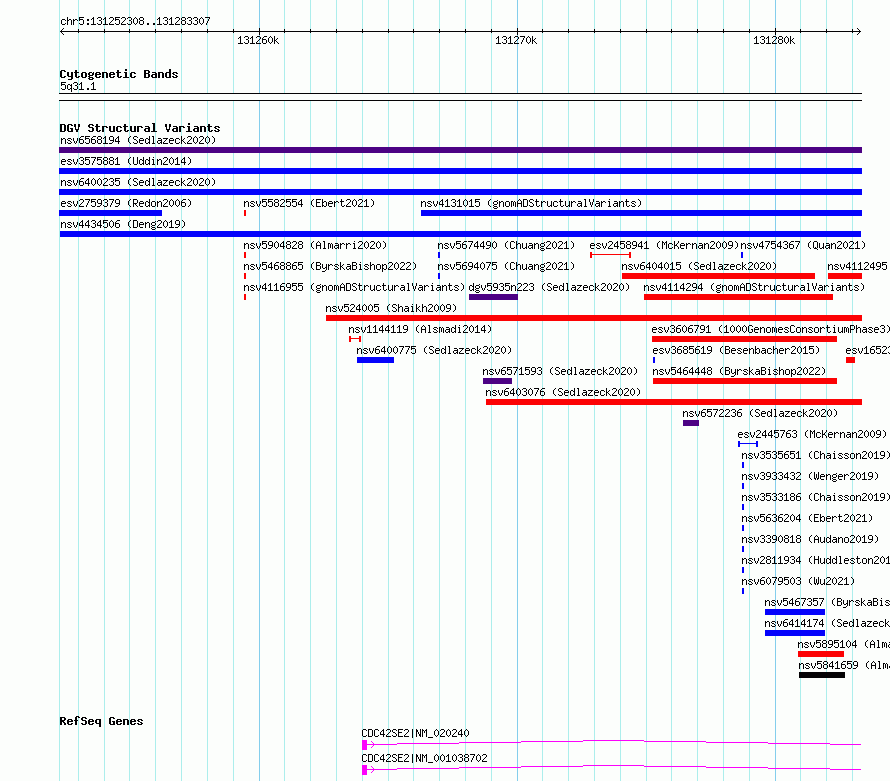The height and width of the screenshot is (781, 890).
Task: Select nsv2811934 Huddleston label
Action: pyautogui.click(x=816, y=560)
